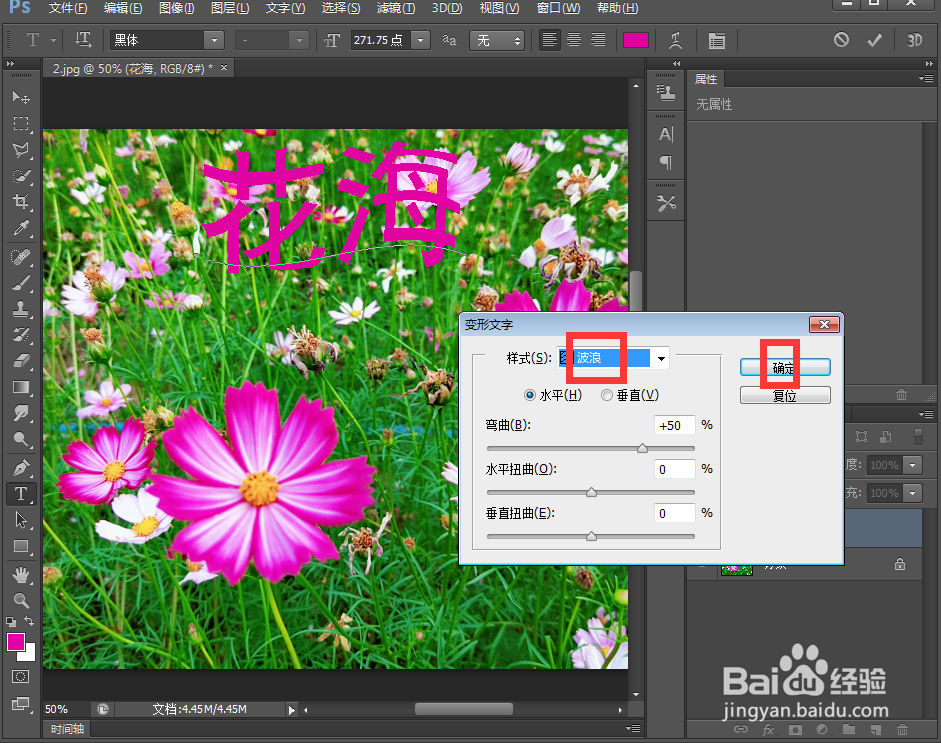
Task: Select the Move tool
Action: pos(21,97)
